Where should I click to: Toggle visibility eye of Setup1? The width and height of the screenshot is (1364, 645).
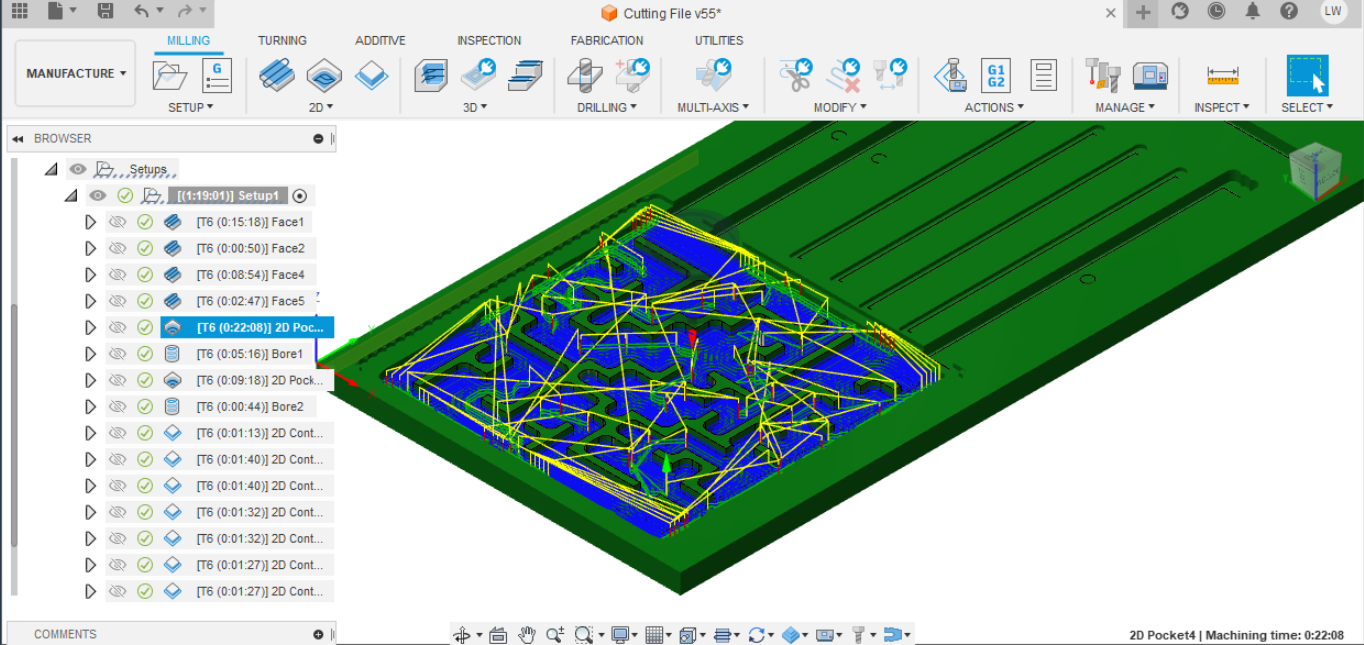(97, 195)
